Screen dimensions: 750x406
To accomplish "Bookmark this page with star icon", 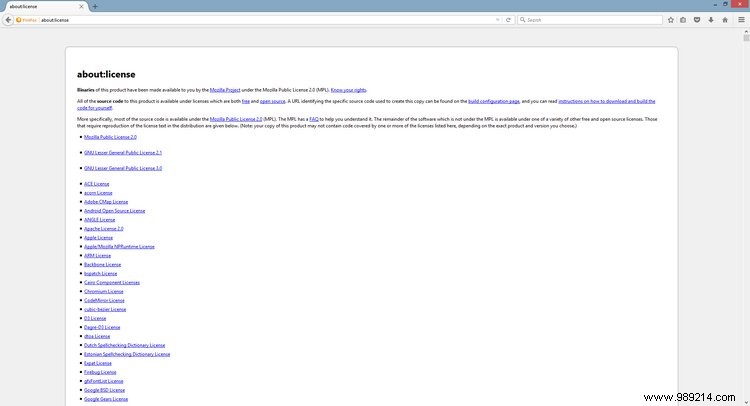I will (x=670, y=19).
